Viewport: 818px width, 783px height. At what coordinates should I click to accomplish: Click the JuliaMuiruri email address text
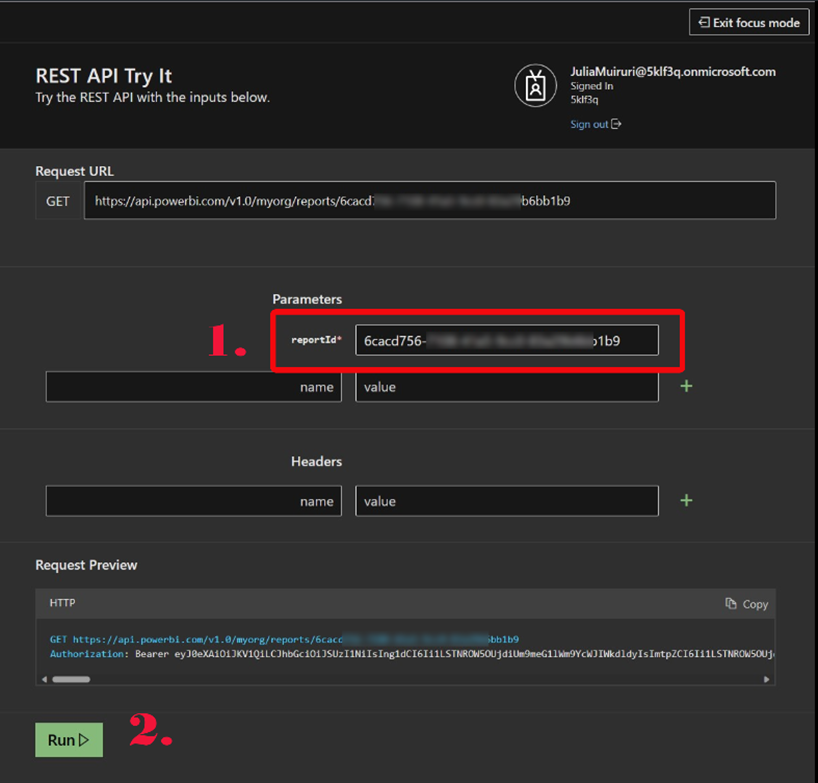(x=672, y=71)
